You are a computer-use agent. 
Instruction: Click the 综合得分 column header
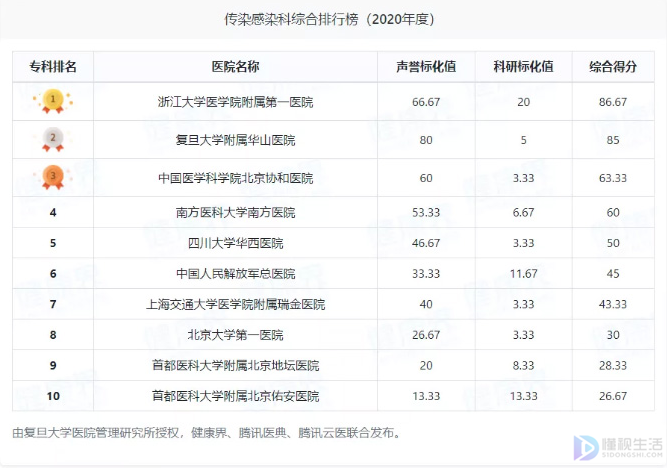pyautogui.click(x=613, y=66)
